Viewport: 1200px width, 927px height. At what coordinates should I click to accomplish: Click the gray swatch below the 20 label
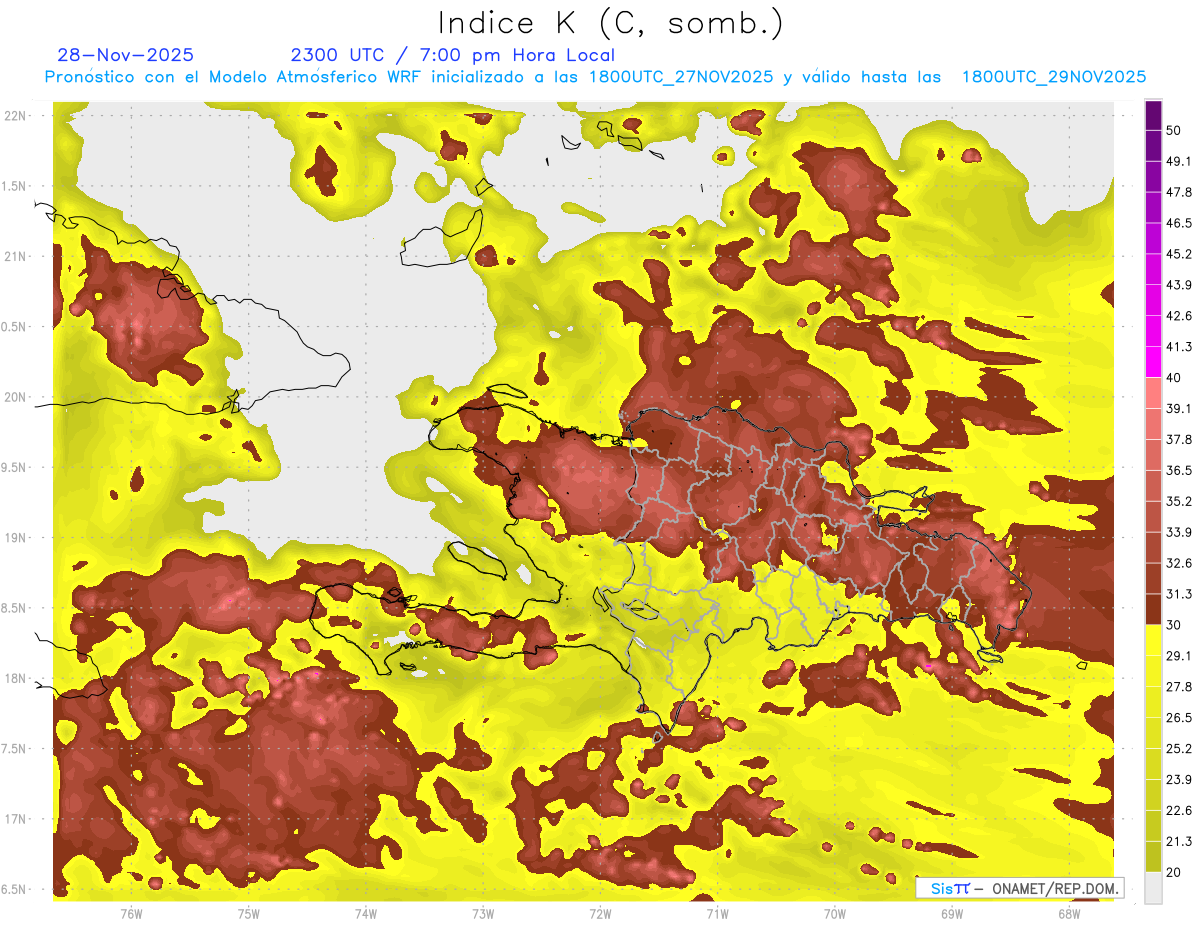1153,888
